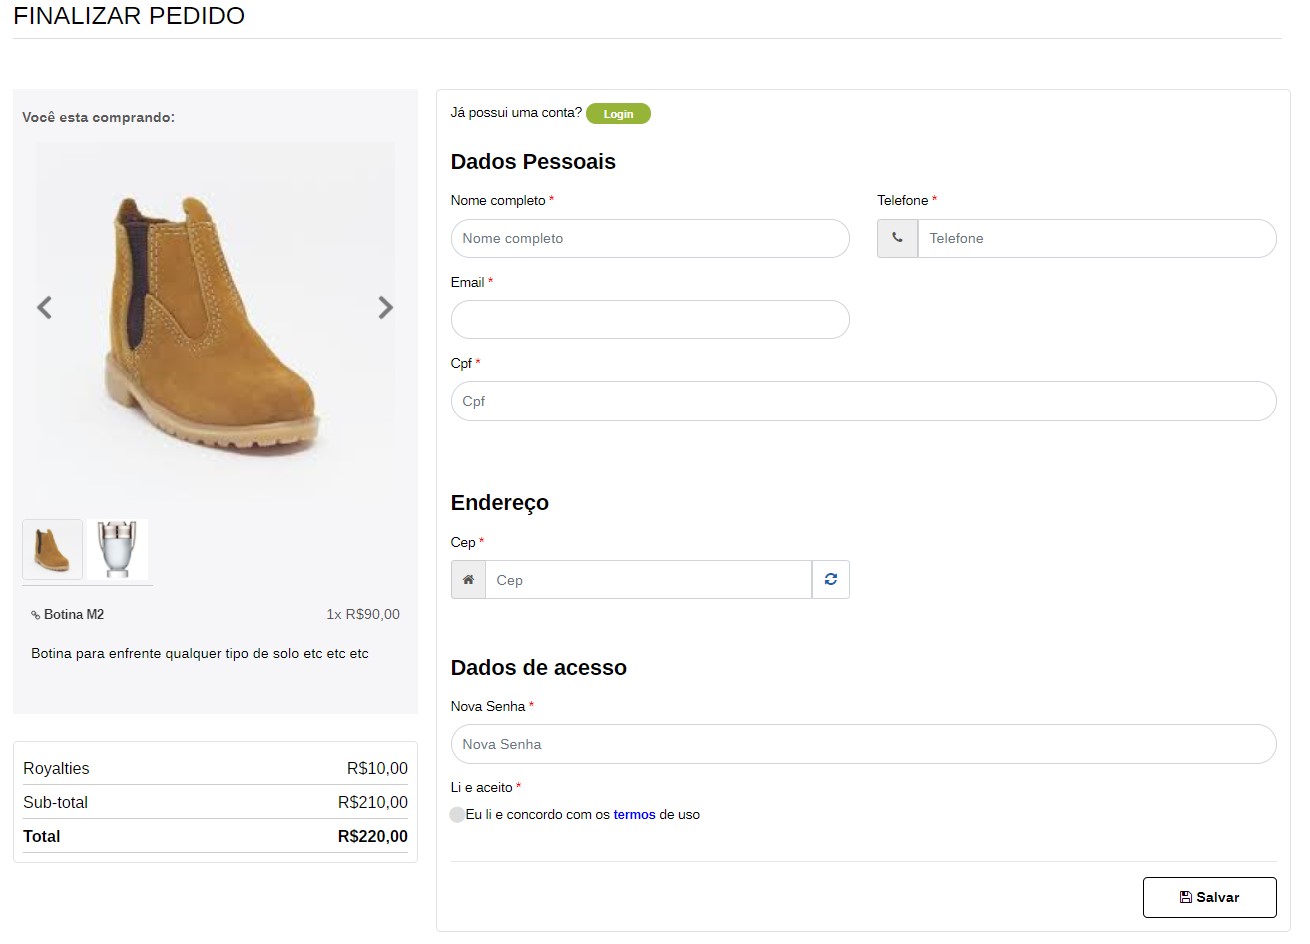Image resolution: width=1310 pixels, height=944 pixels.
Task: Click the link icon beside Botina M2
Action: pyautogui.click(x=36, y=615)
